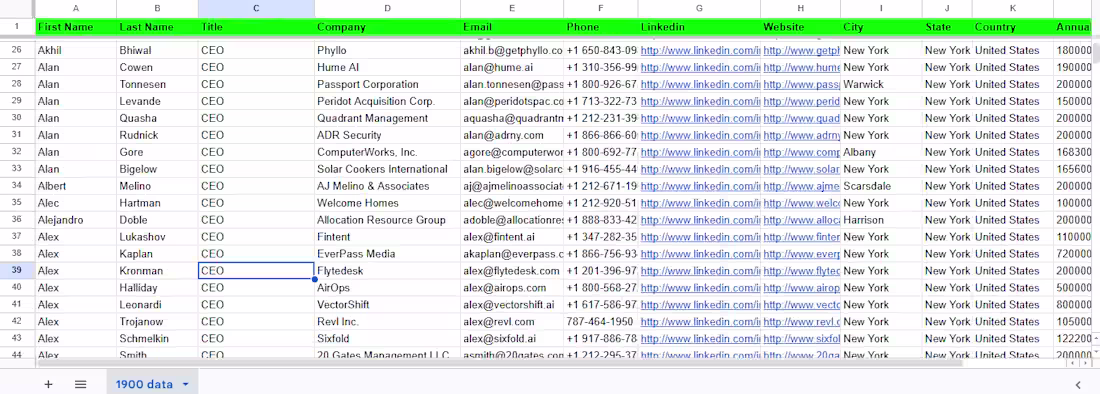Image resolution: width=1100 pixels, height=394 pixels.
Task: Click the last name Kronman cell
Action: click(x=157, y=271)
